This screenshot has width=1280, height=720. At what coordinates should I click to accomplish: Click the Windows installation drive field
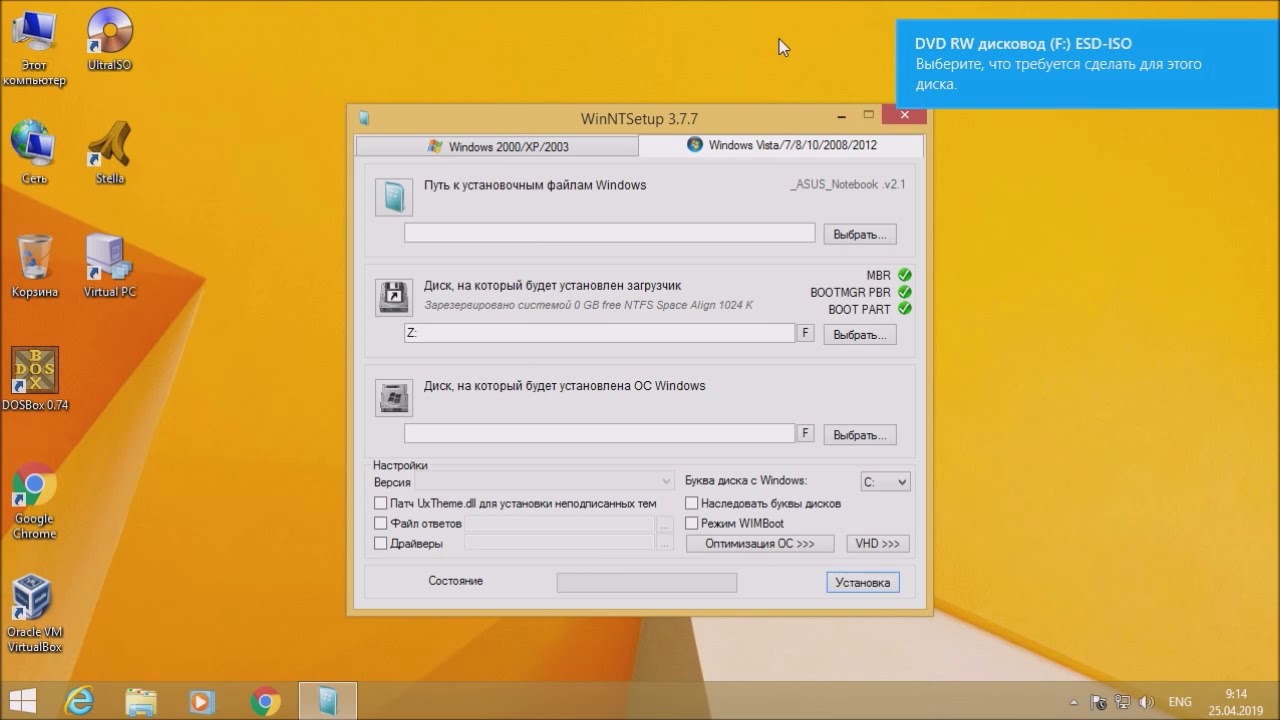tap(599, 433)
